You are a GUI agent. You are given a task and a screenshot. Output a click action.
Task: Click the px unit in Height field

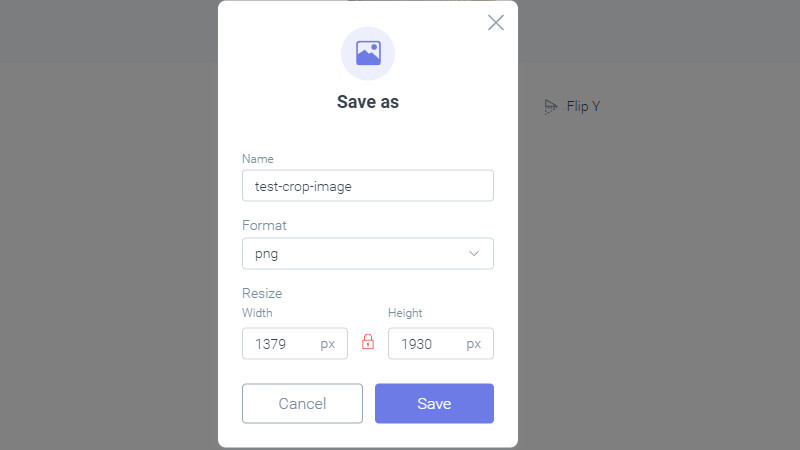(473, 344)
